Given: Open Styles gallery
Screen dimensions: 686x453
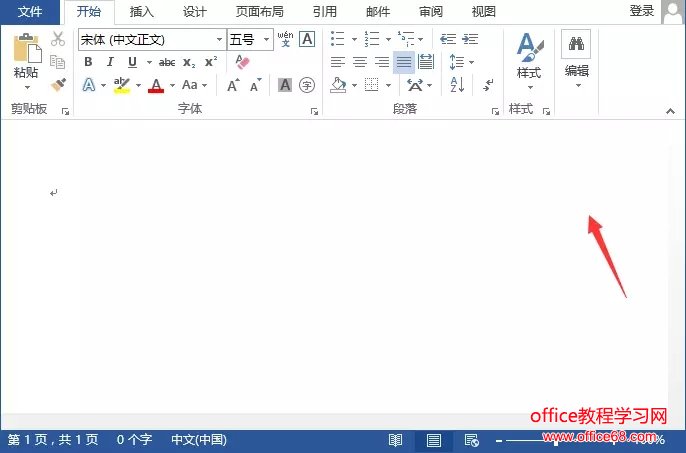Looking at the screenshot, I should pyautogui.click(x=529, y=60).
